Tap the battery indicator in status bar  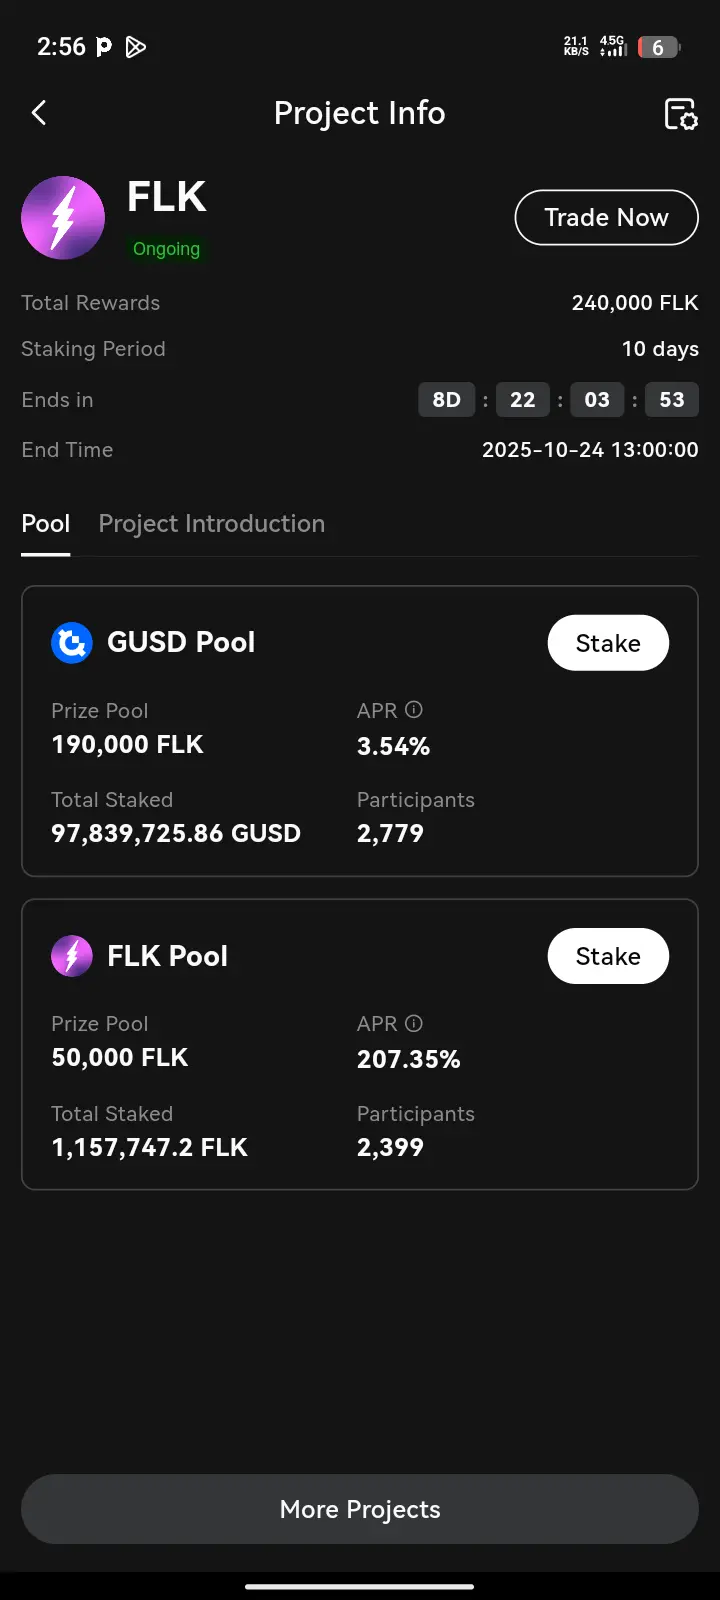[x=658, y=47]
